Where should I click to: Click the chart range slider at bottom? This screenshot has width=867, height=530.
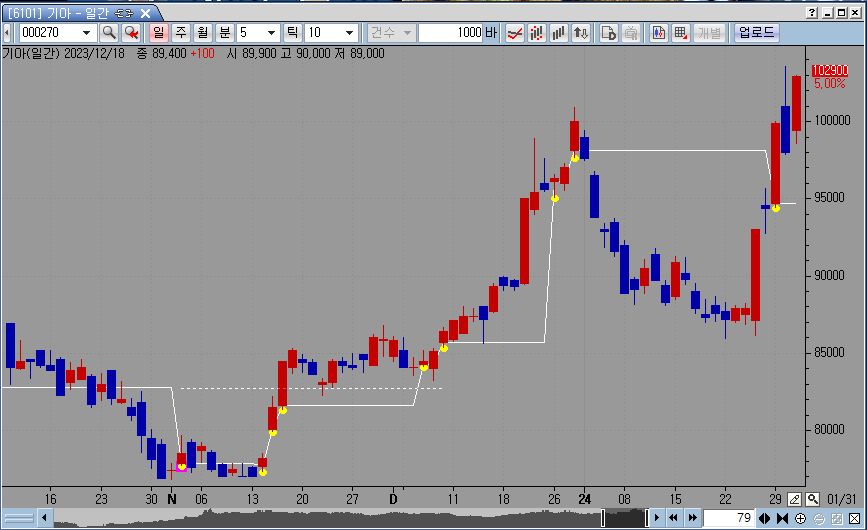click(x=330, y=518)
